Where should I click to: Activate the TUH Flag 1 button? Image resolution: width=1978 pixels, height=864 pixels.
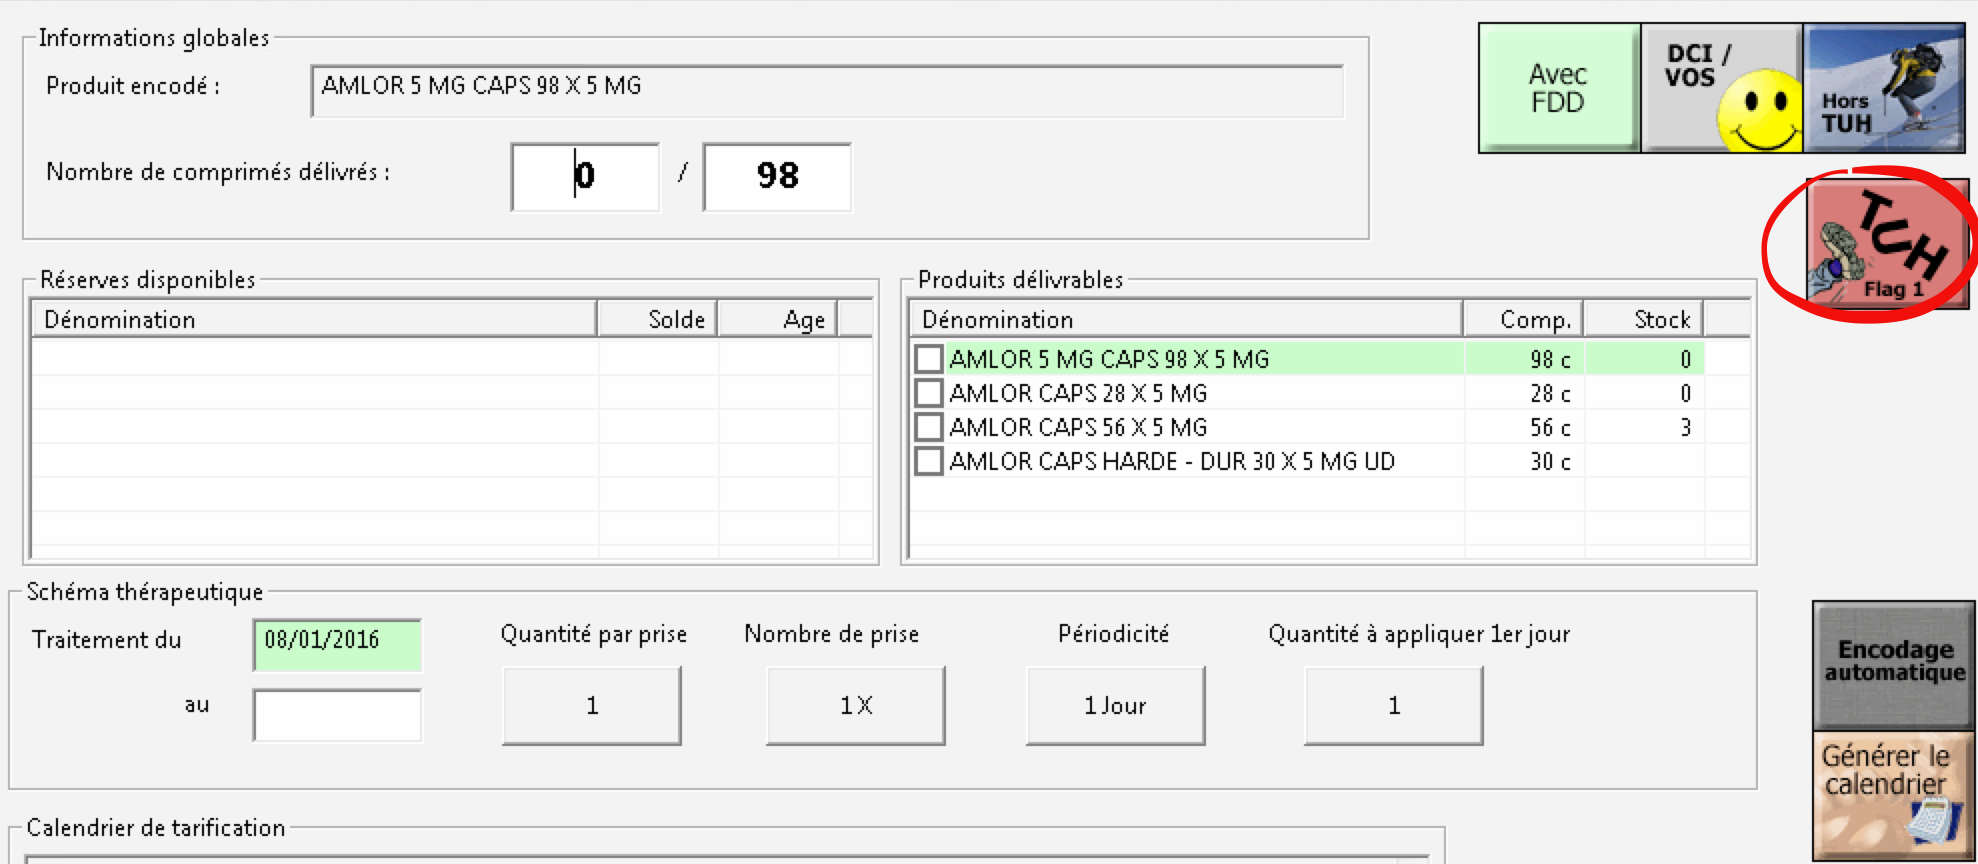(x=1887, y=243)
